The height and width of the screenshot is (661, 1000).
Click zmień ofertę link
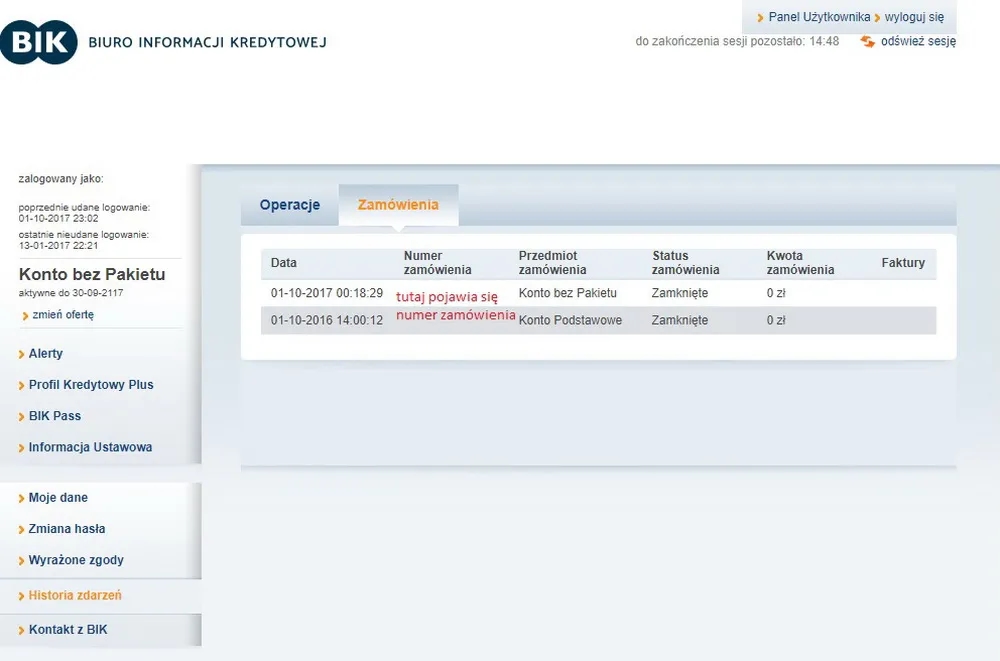(63, 315)
